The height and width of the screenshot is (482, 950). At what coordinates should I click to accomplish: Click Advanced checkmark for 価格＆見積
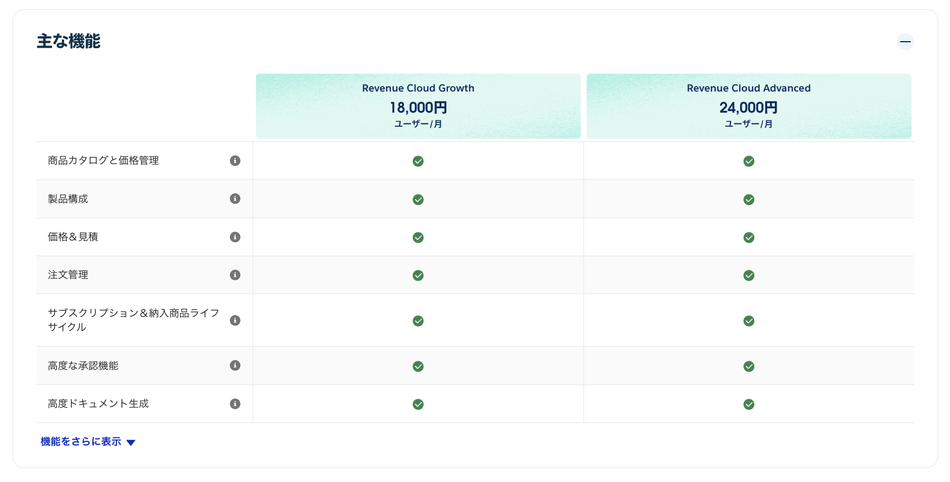[x=749, y=237]
